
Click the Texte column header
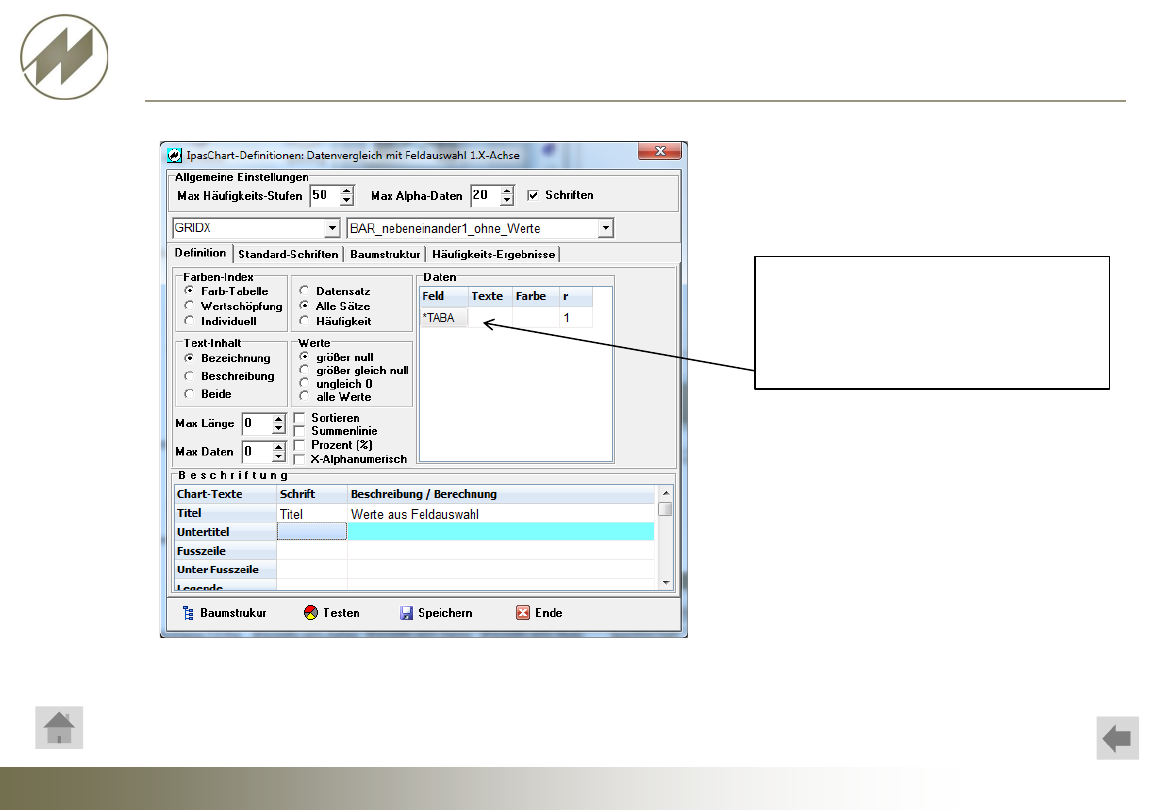(490, 296)
